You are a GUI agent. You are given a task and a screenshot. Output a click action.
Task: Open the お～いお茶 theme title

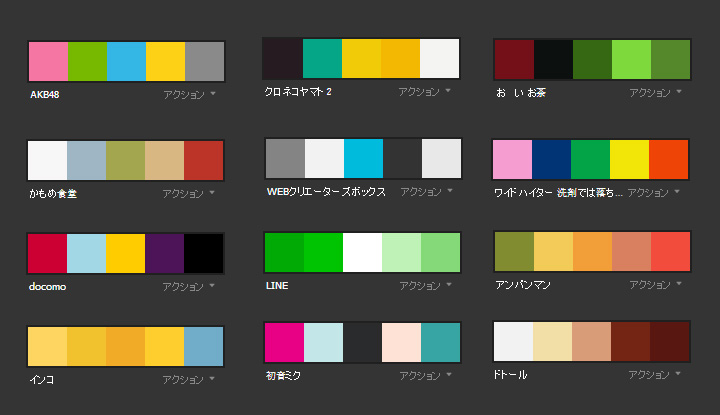521,93
